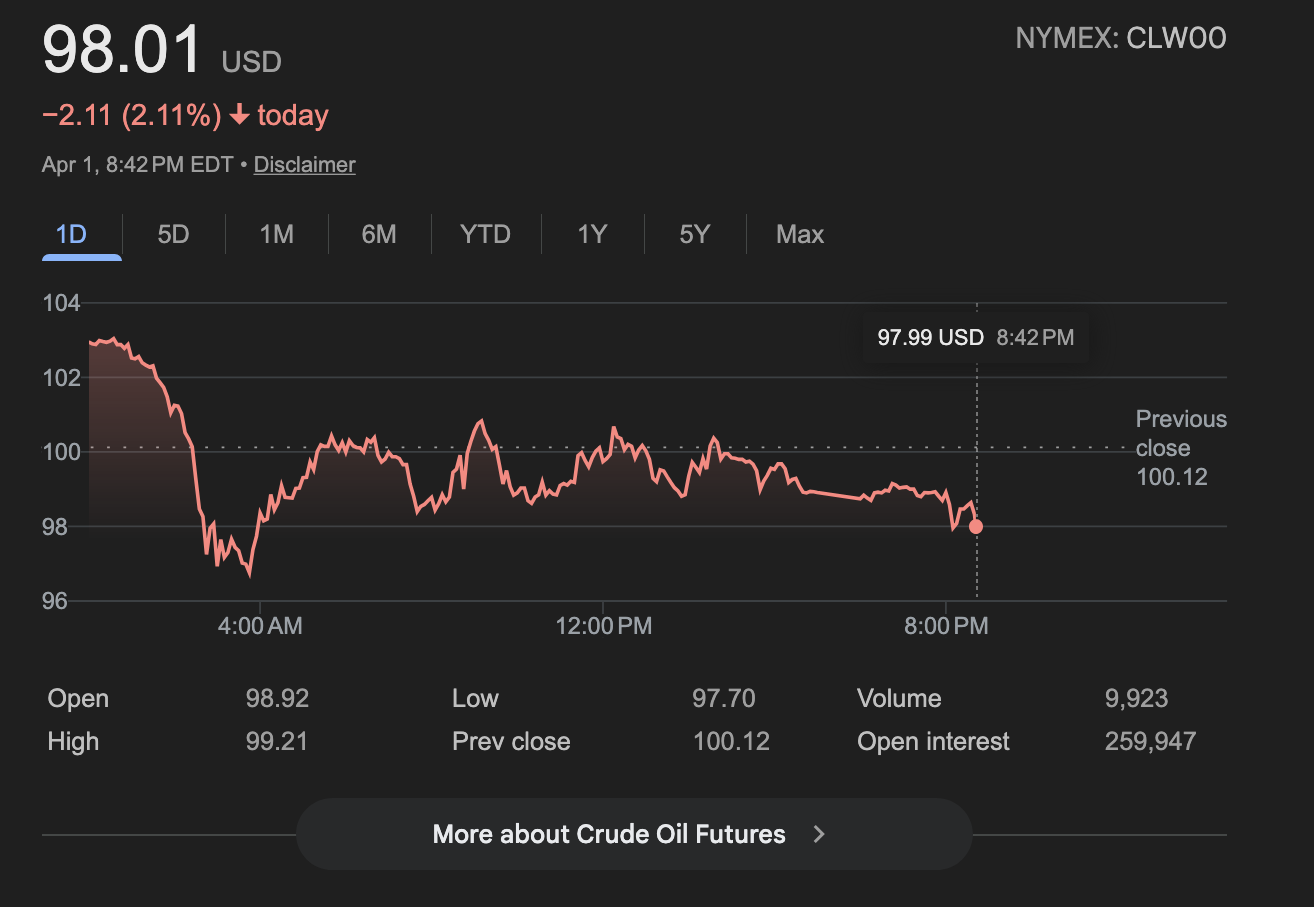Click the red price marker dot on chart

tap(976, 527)
